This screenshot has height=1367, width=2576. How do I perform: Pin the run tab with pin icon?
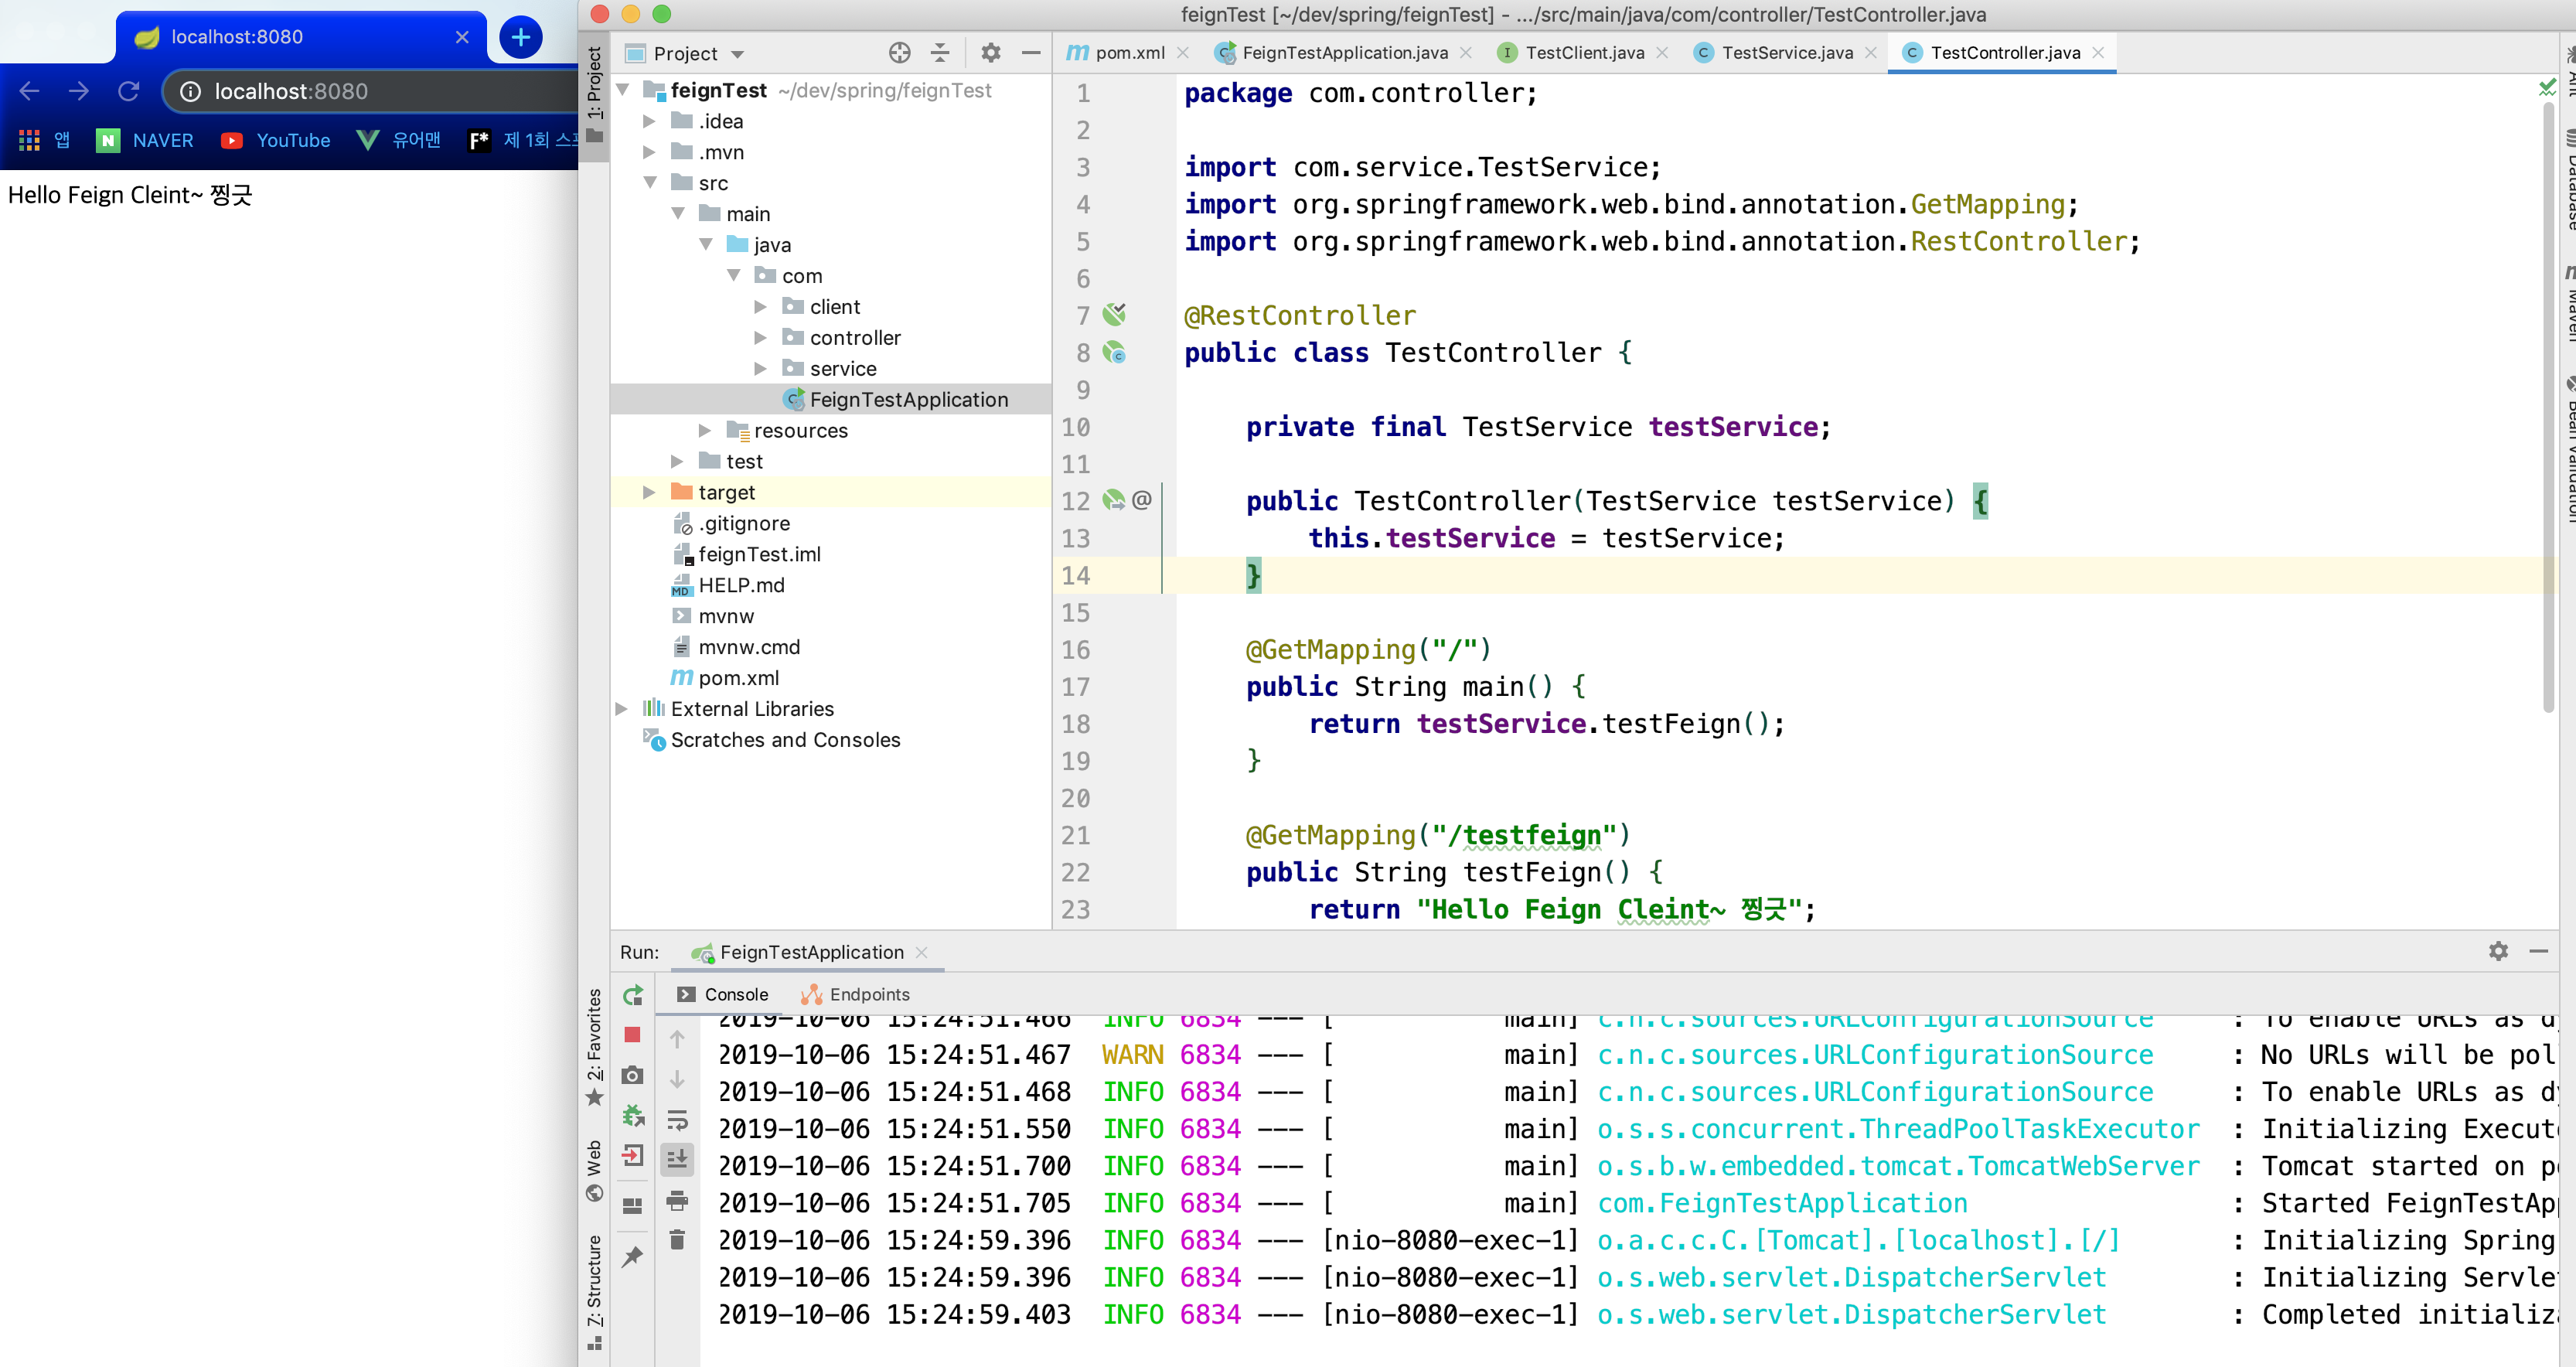632,1257
